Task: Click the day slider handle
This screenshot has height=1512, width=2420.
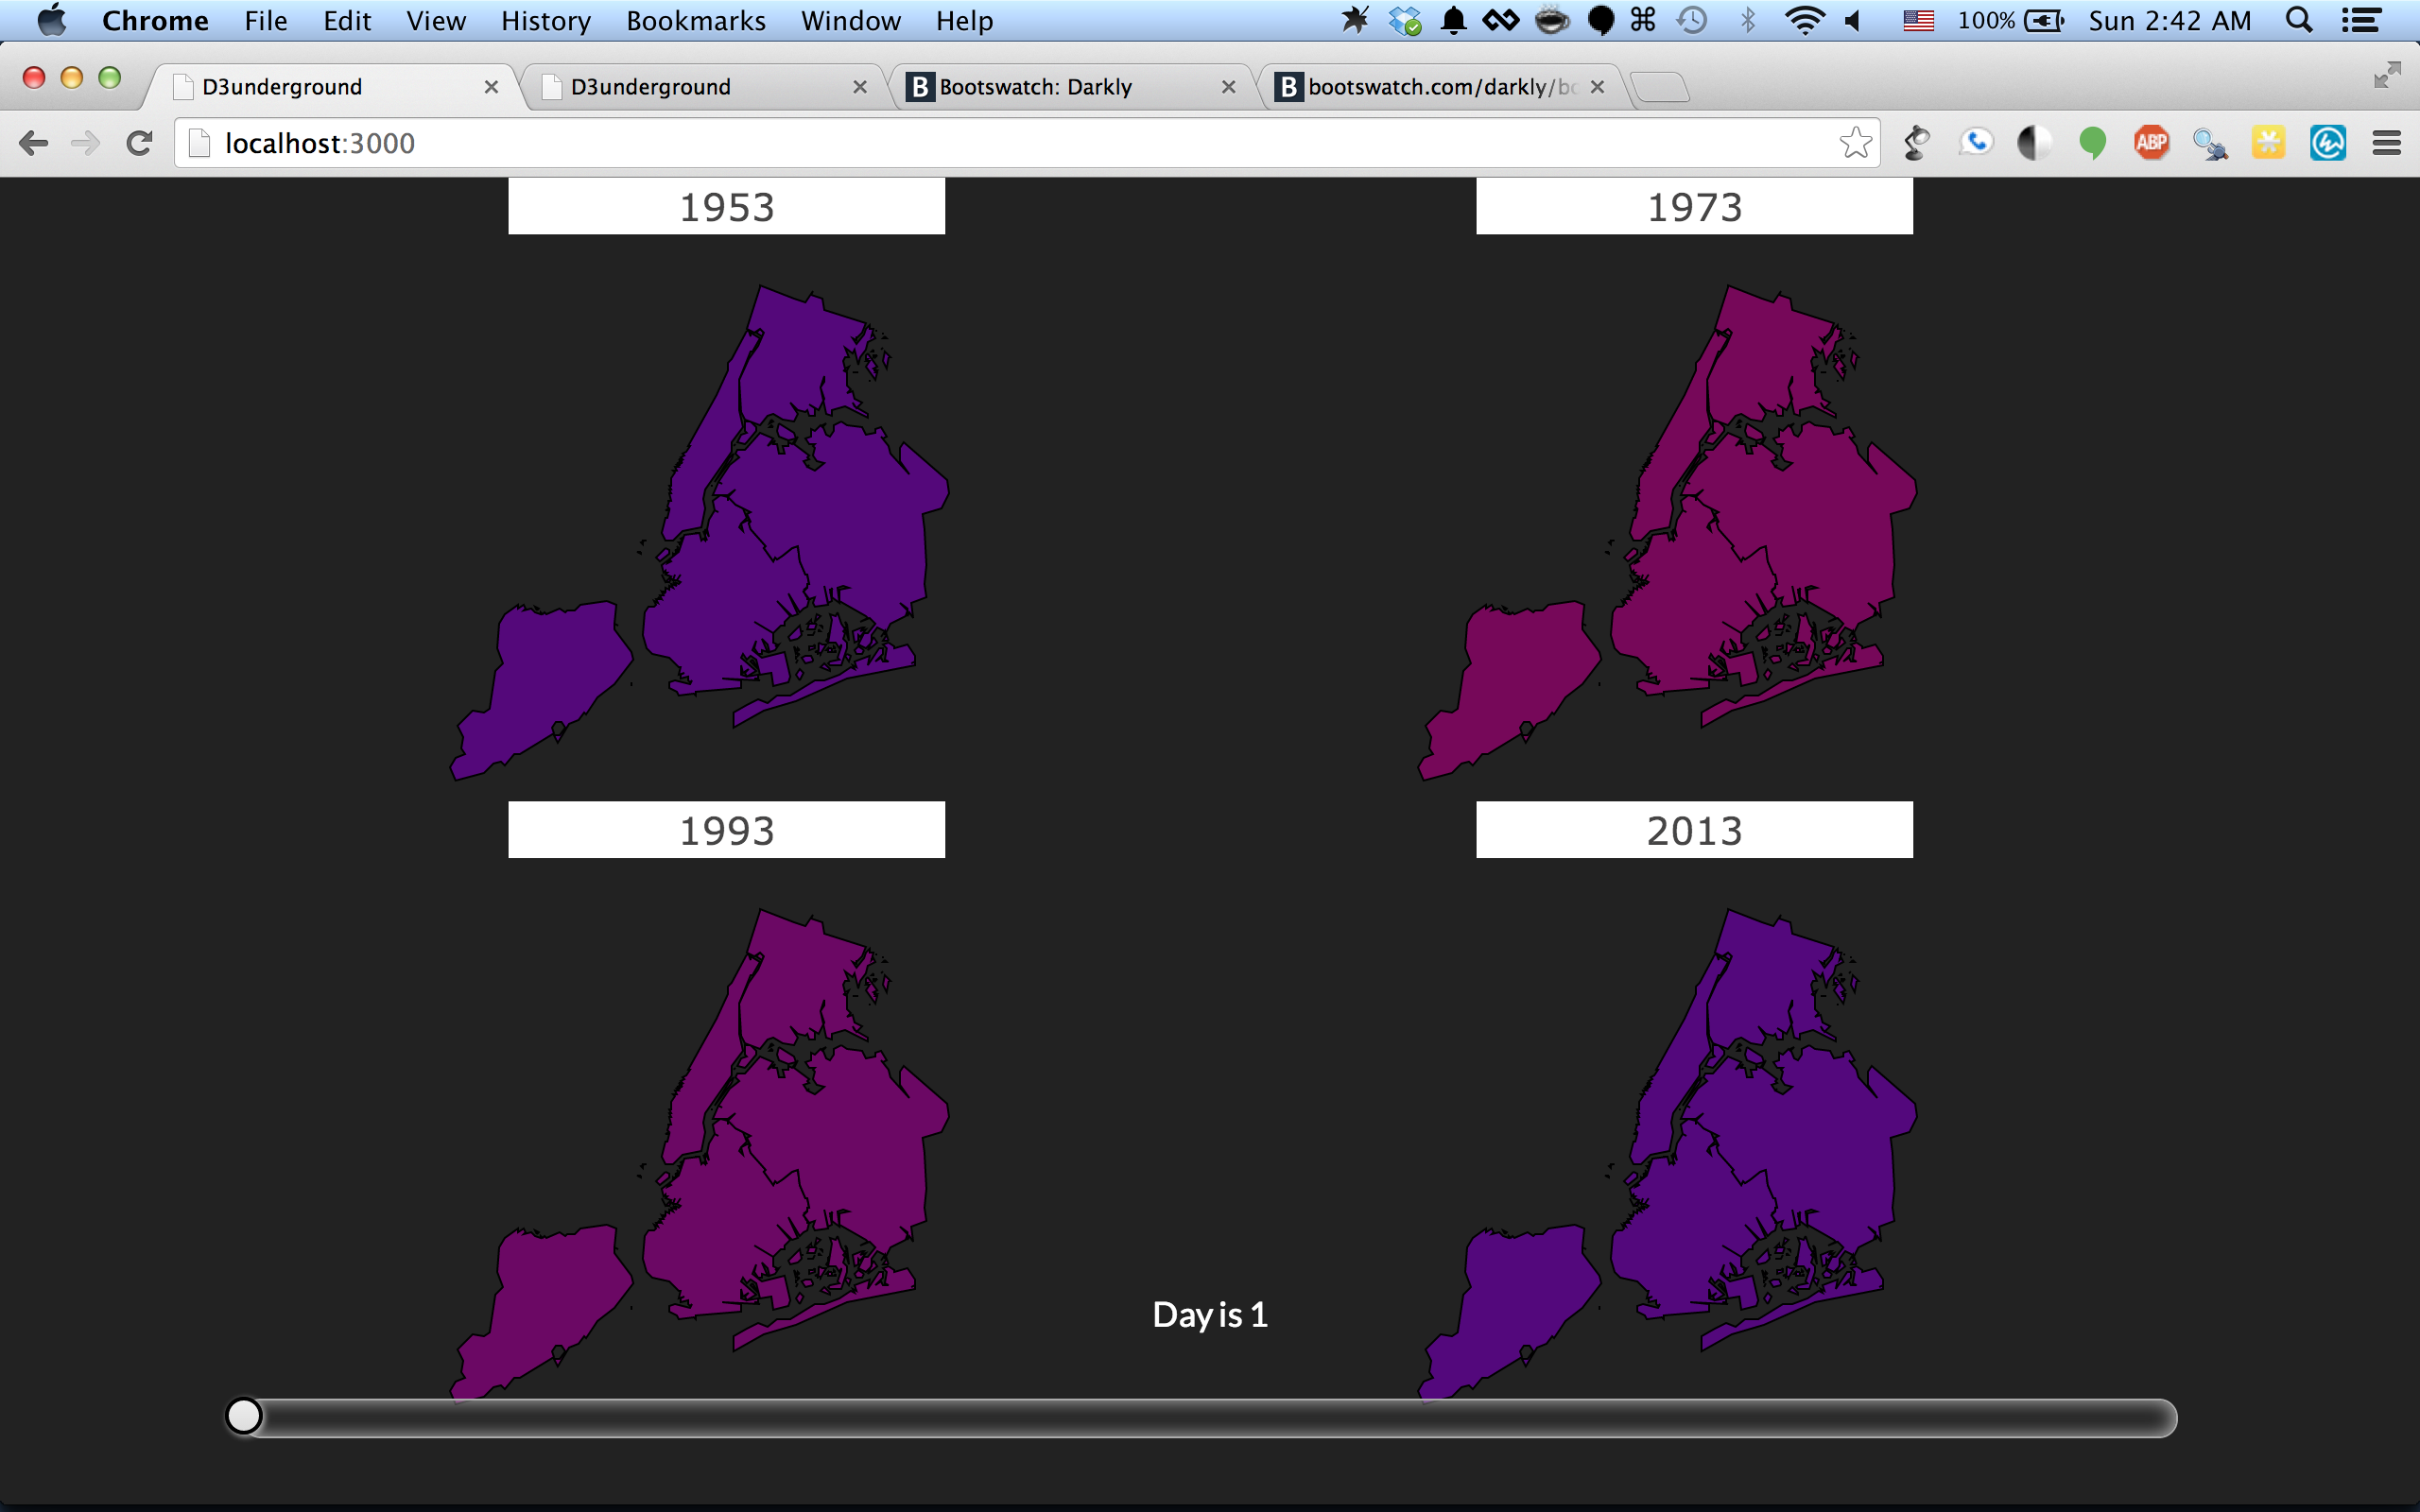Action: pos(244,1416)
